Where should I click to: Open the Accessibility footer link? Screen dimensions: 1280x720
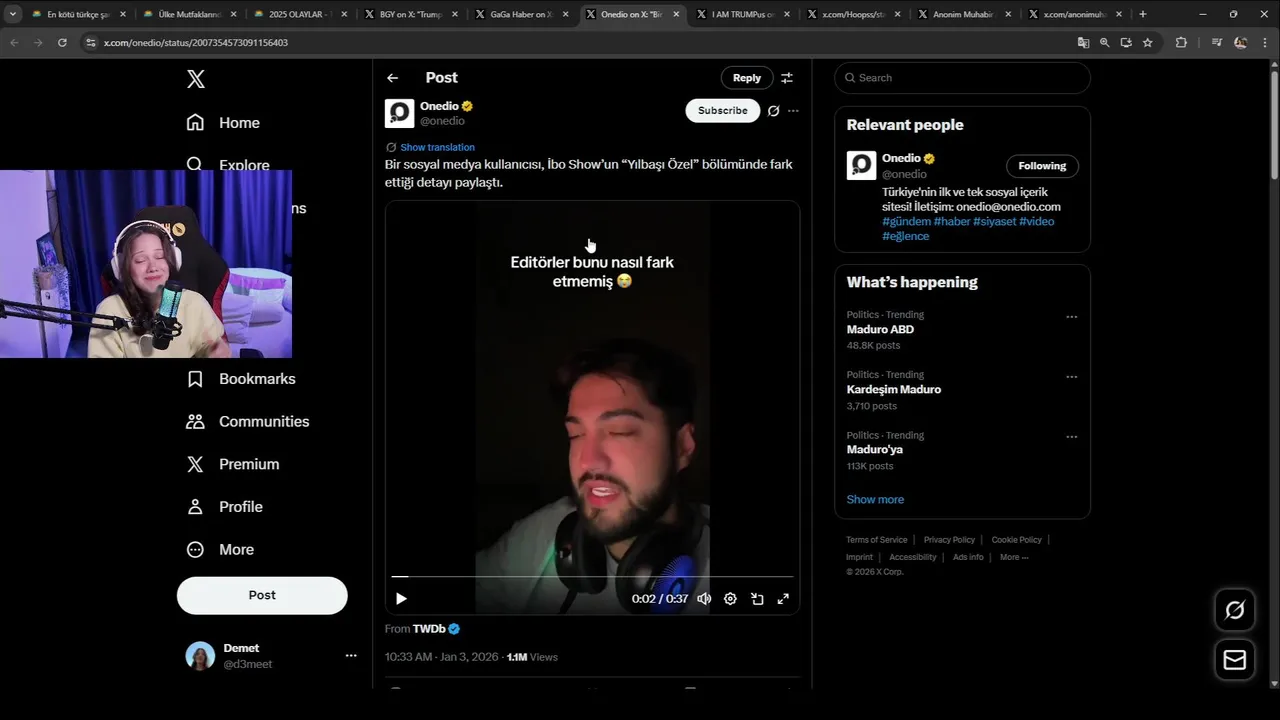click(913, 557)
